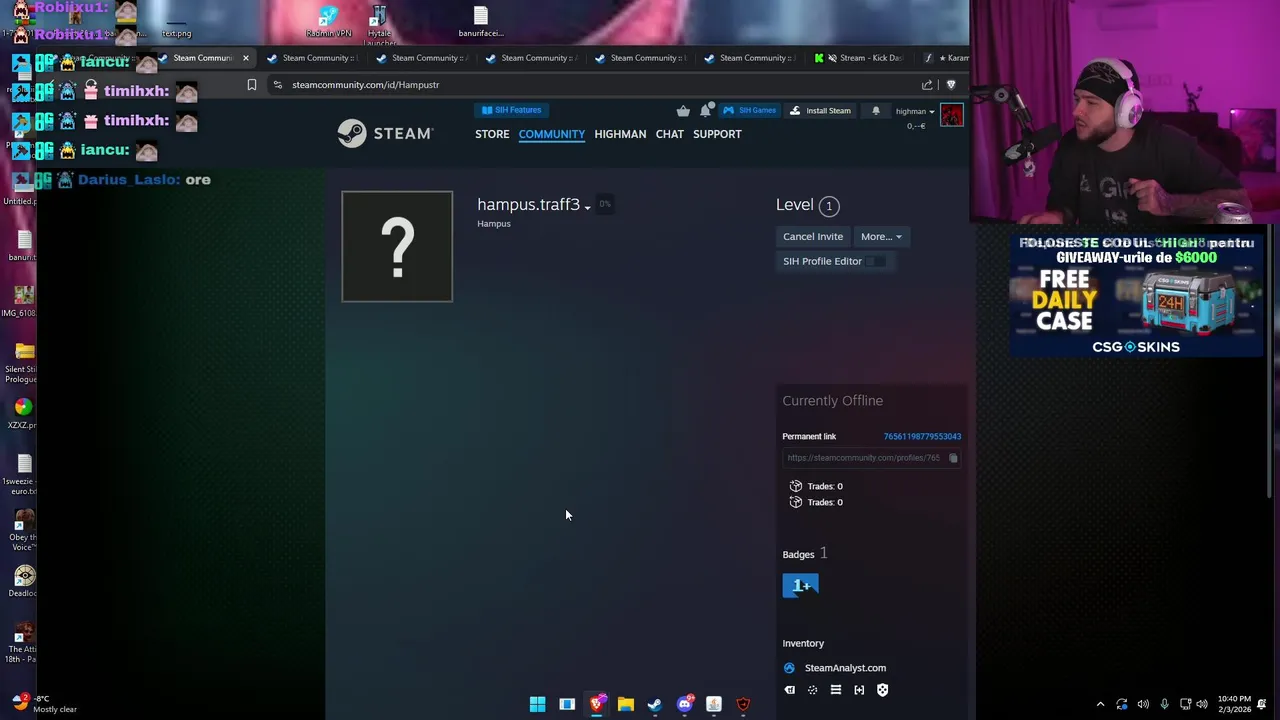Open the COMMUNITY menu
Screen dimensions: 1280x720
[551, 134]
